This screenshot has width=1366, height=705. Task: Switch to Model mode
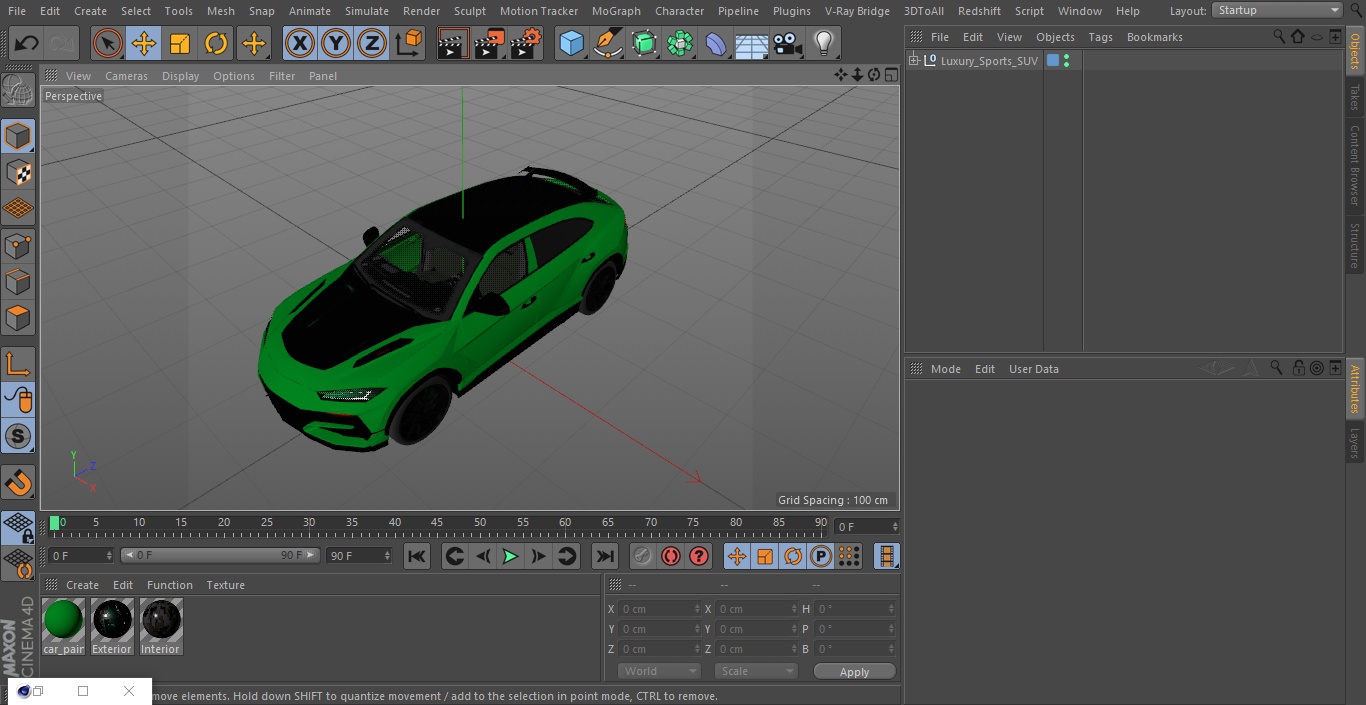[x=18, y=136]
